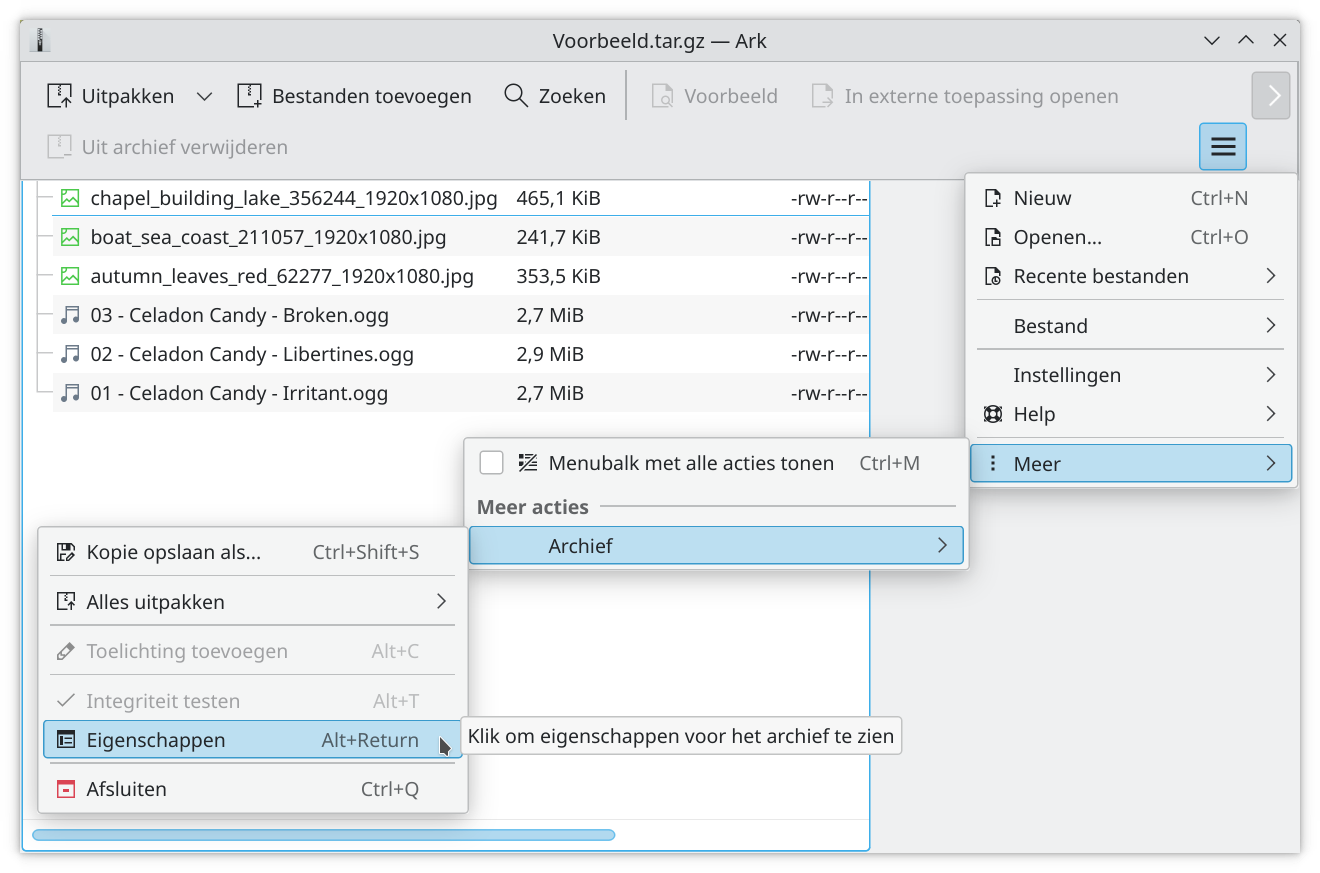Click music icon of 02 Libertines.ogg
1320x873 pixels.
pos(70,354)
